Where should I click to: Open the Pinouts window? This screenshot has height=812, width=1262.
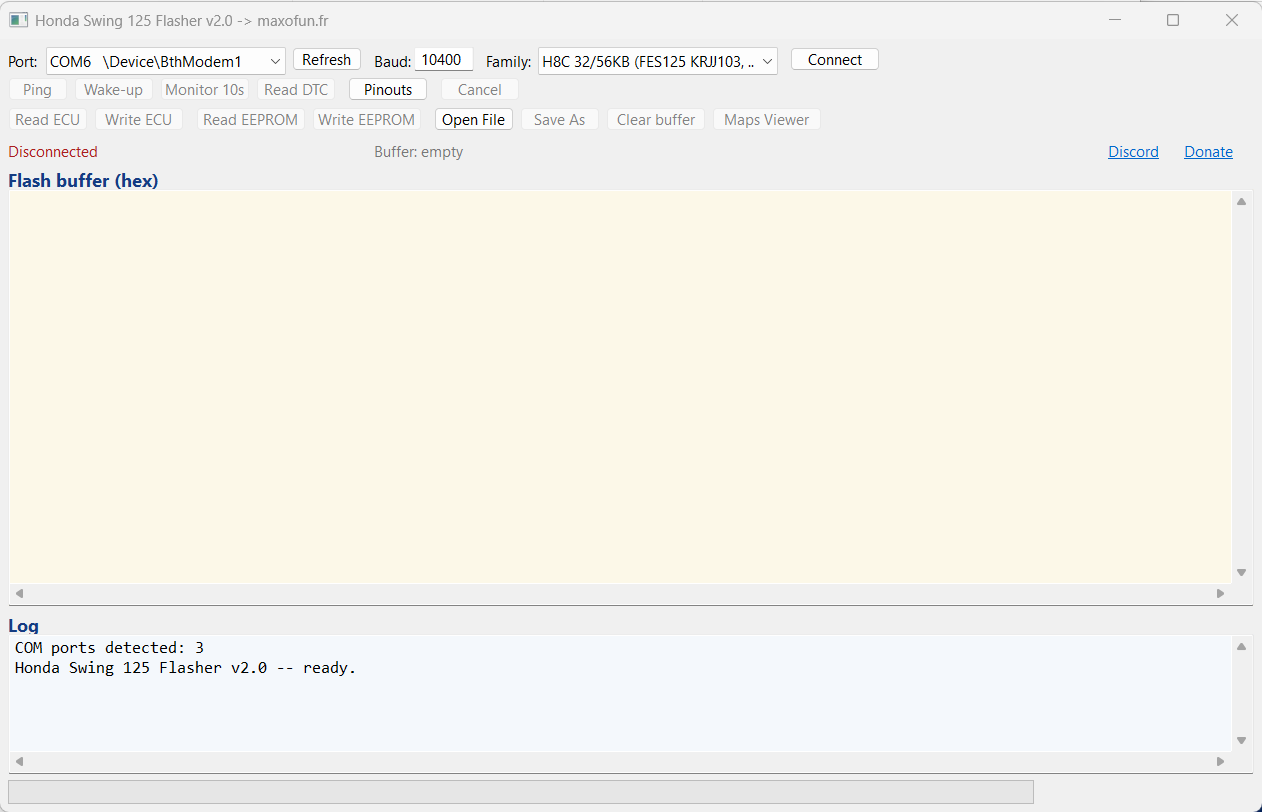388,90
